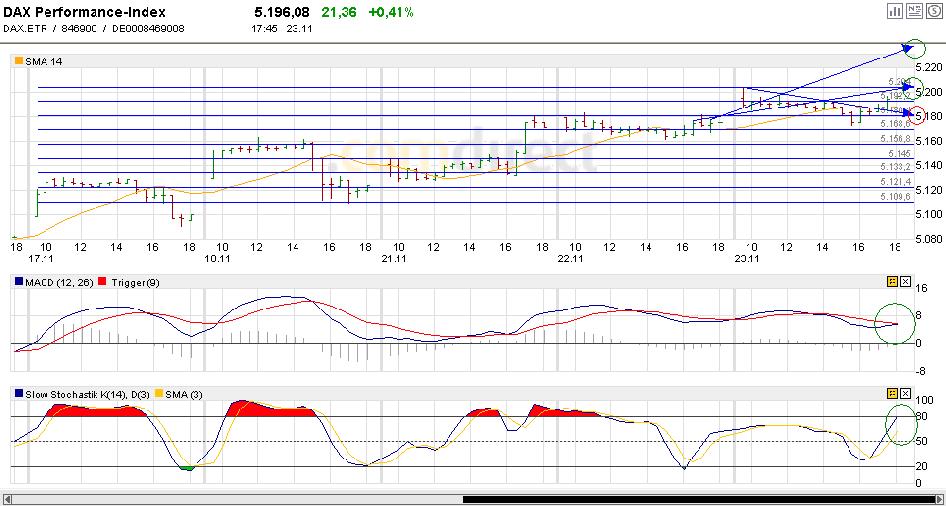
Task: Click the -8 label on MACD scale
Action: (x=921, y=372)
